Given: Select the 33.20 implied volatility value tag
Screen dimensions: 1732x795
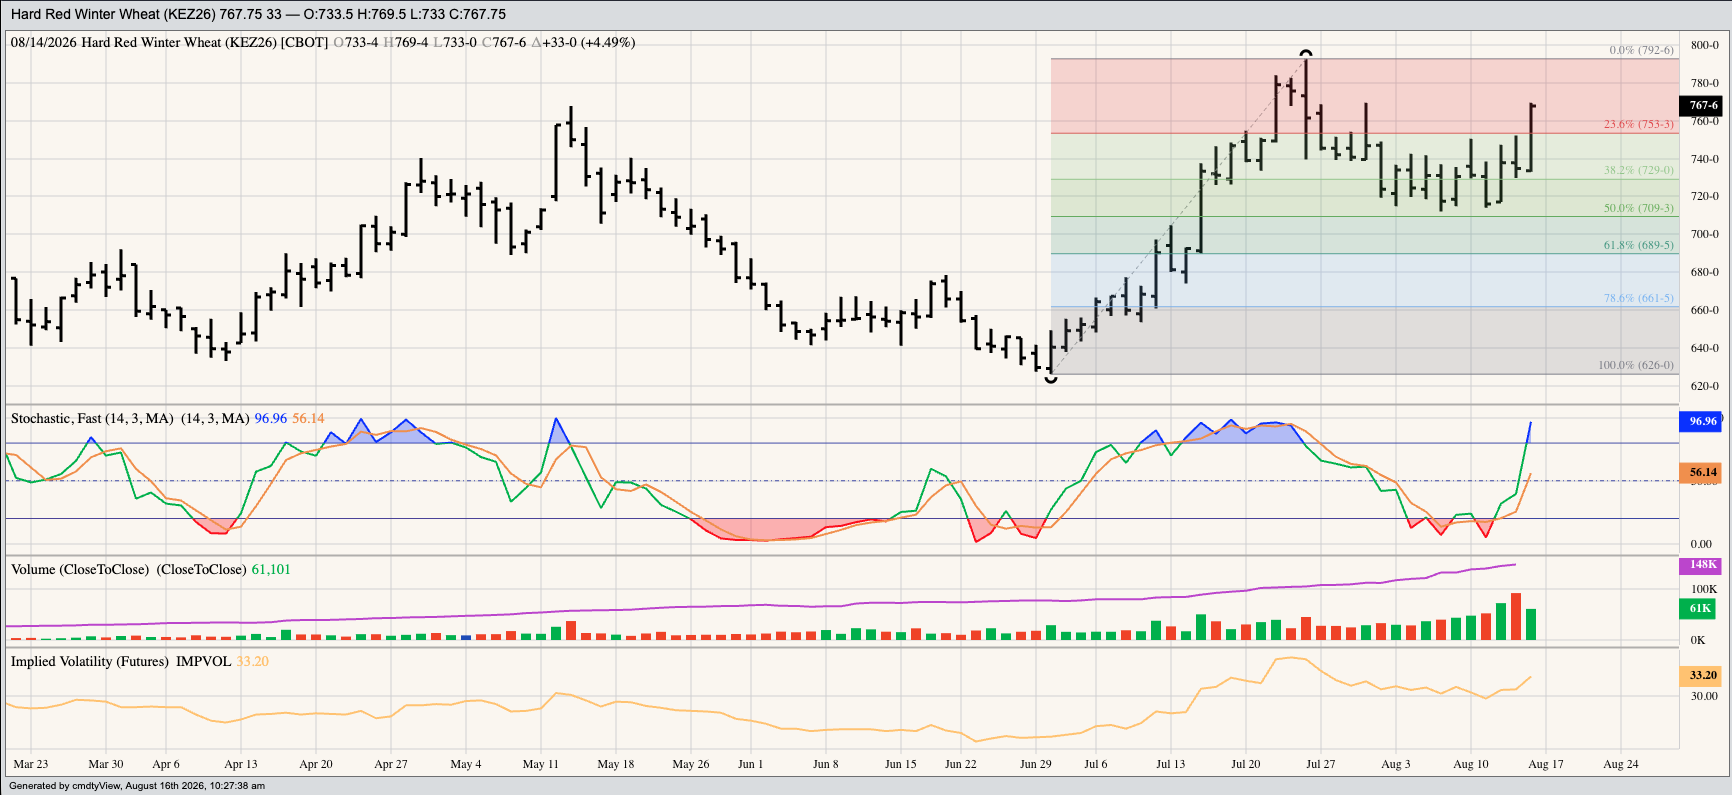Looking at the screenshot, I should coord(1700,675).
